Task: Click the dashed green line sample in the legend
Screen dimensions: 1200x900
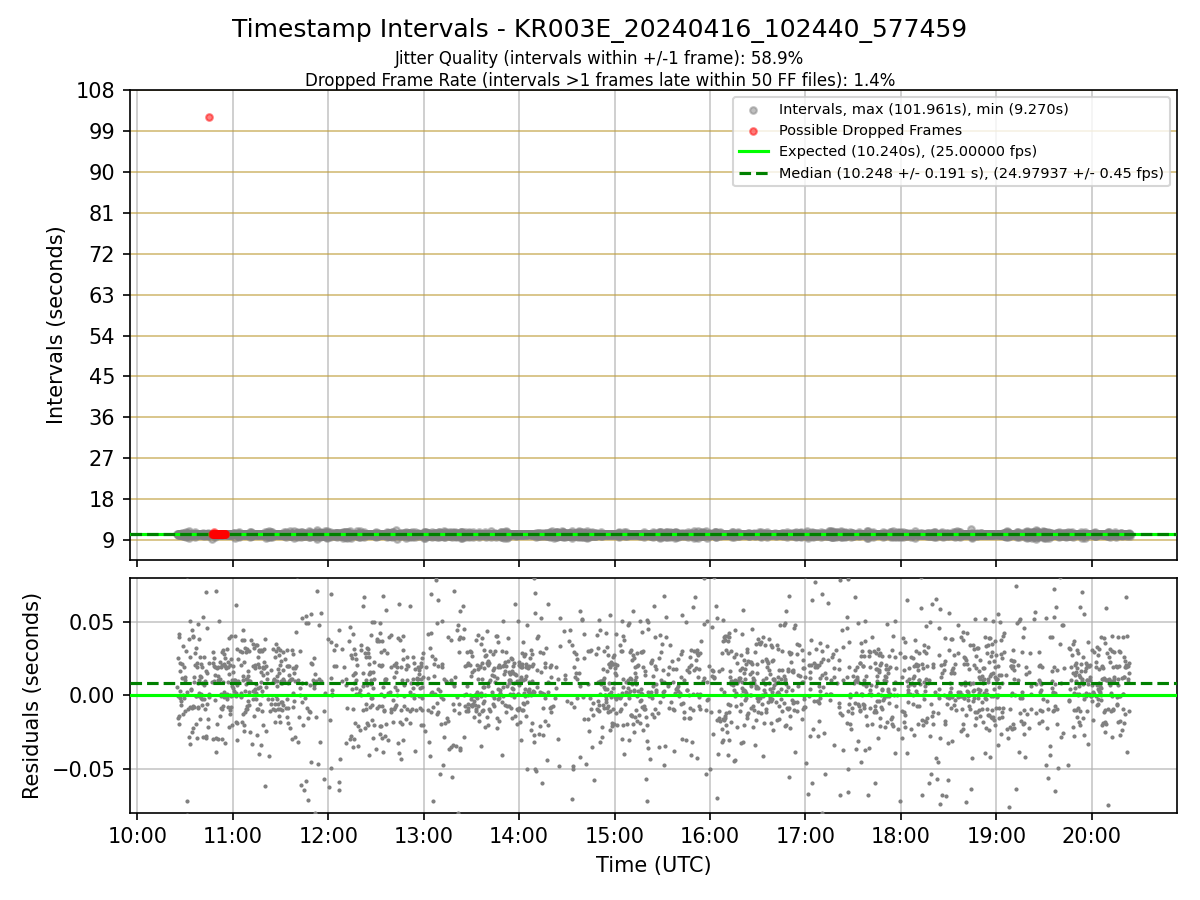Action: tap(753, 173)
